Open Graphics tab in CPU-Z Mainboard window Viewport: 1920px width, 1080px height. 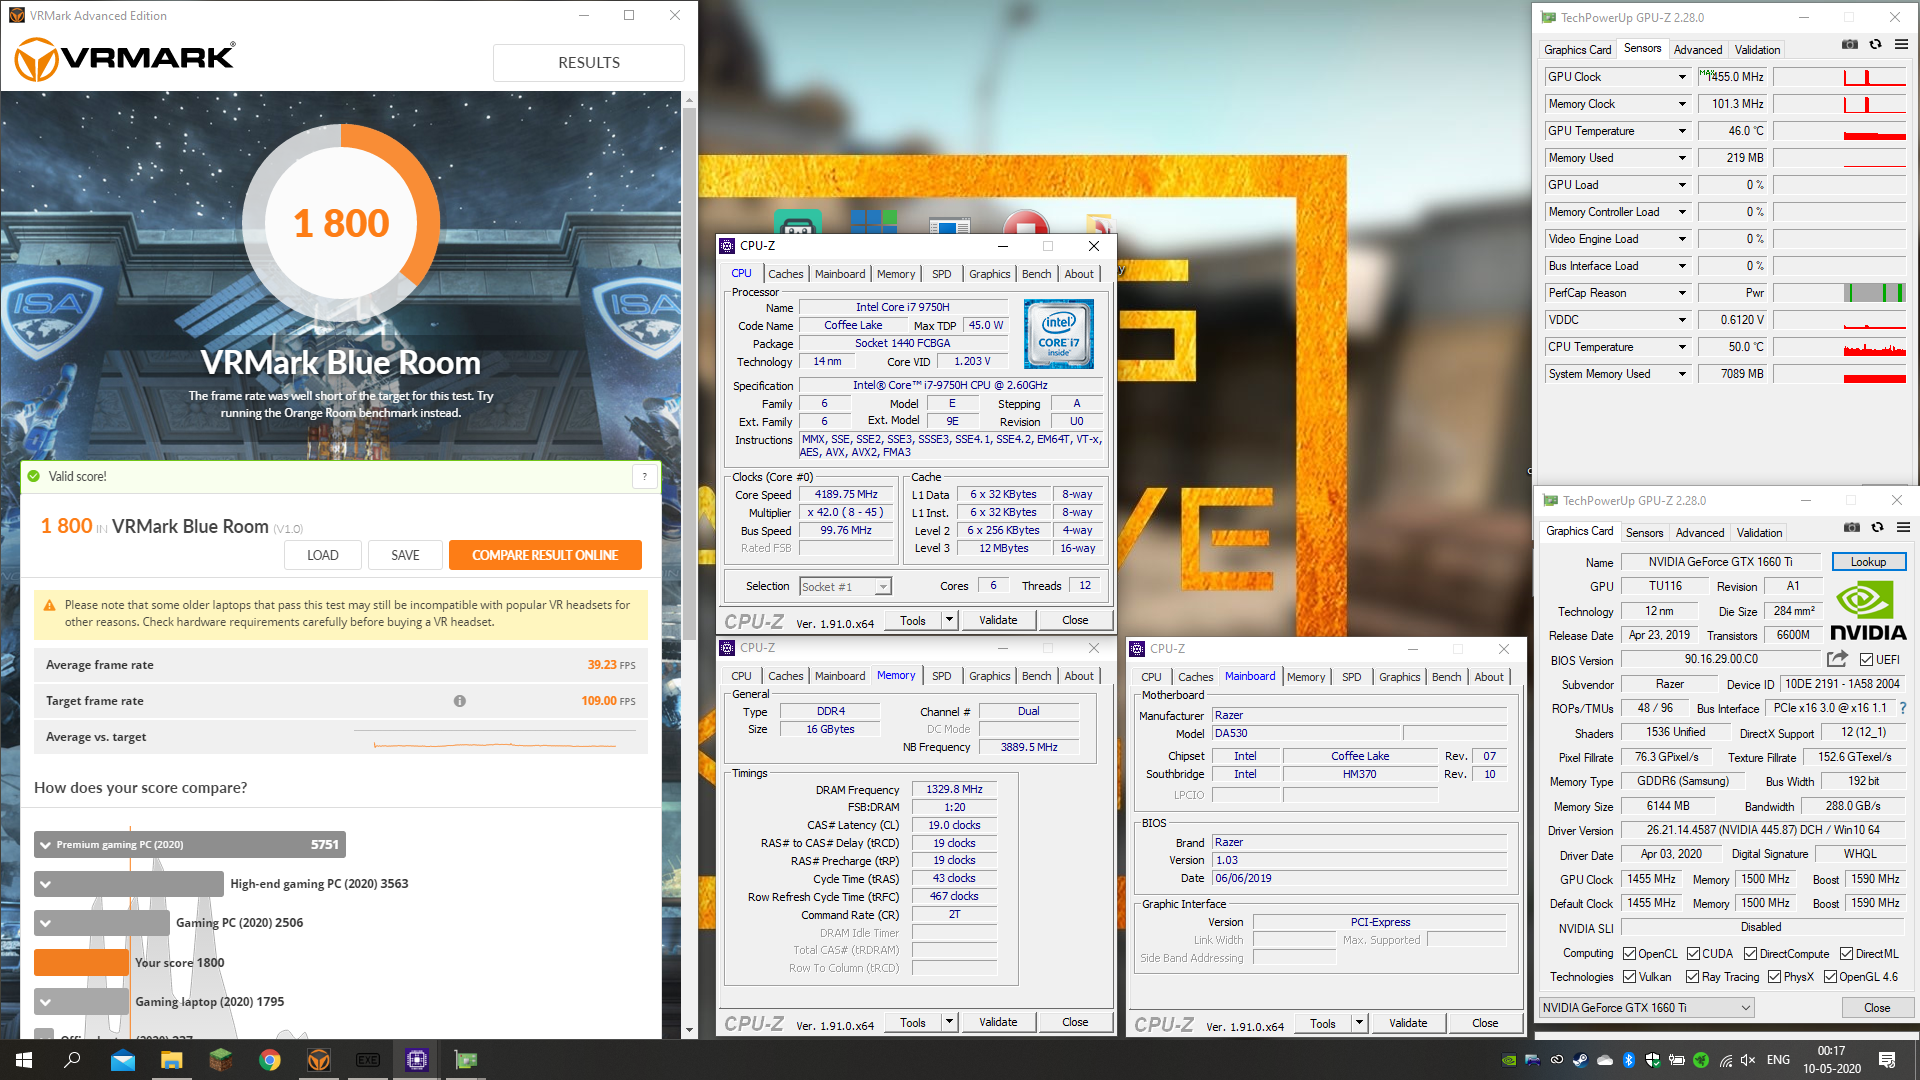(x=1399, y=677)
